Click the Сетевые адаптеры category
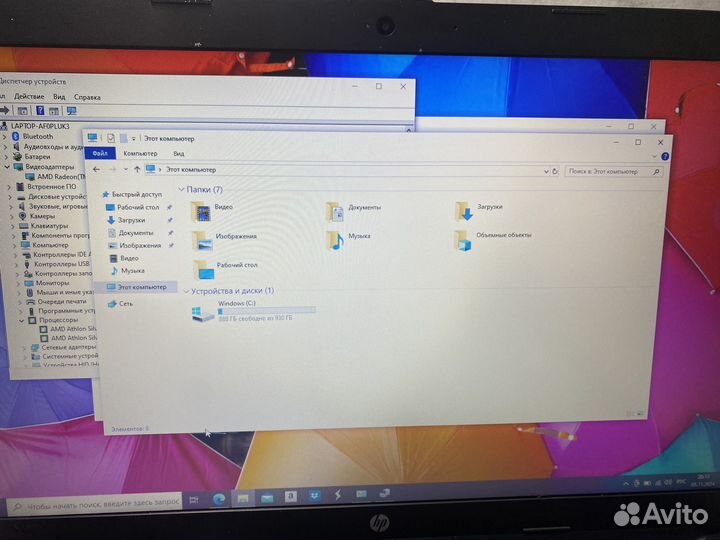The width and height of the screenshot is (720, 540). (68, 347)
